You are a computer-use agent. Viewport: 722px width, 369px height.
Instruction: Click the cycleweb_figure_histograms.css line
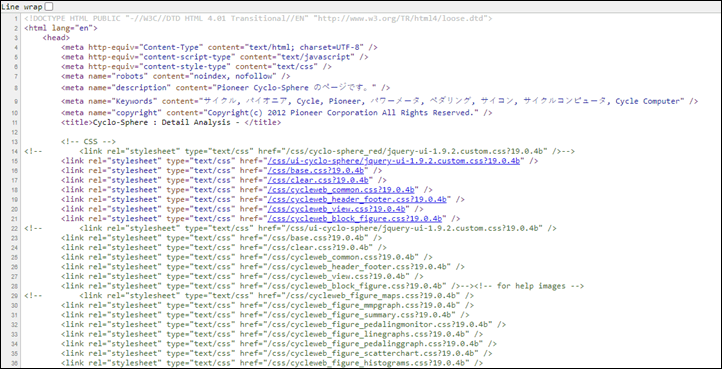pyautogui.click(x=272, y=363)
